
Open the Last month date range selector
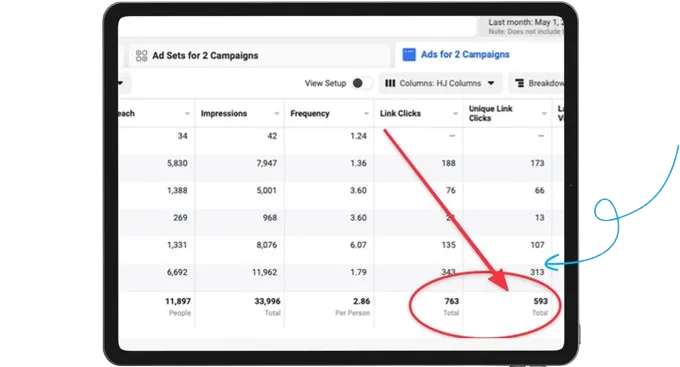pyautogui.click(x=521, y=26)
